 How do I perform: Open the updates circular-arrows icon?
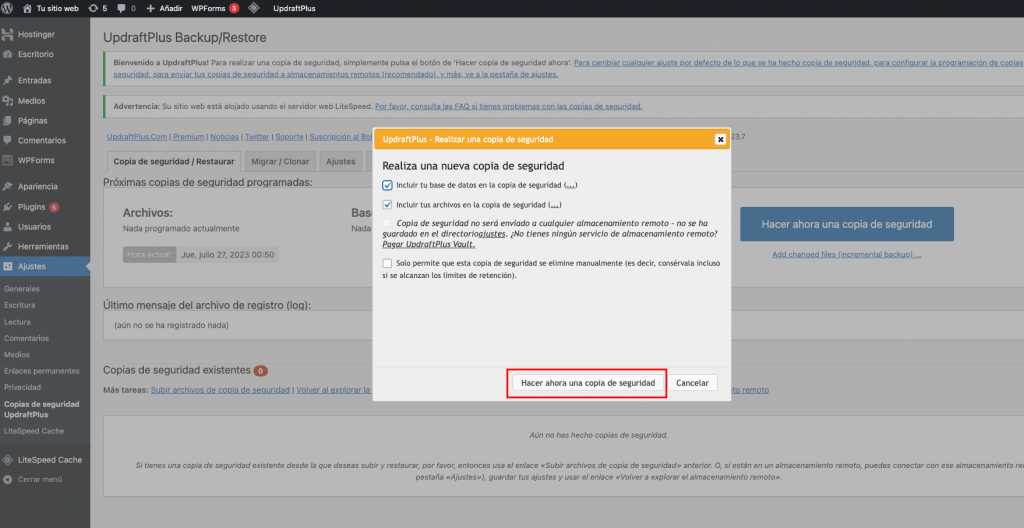coord(93,8)
